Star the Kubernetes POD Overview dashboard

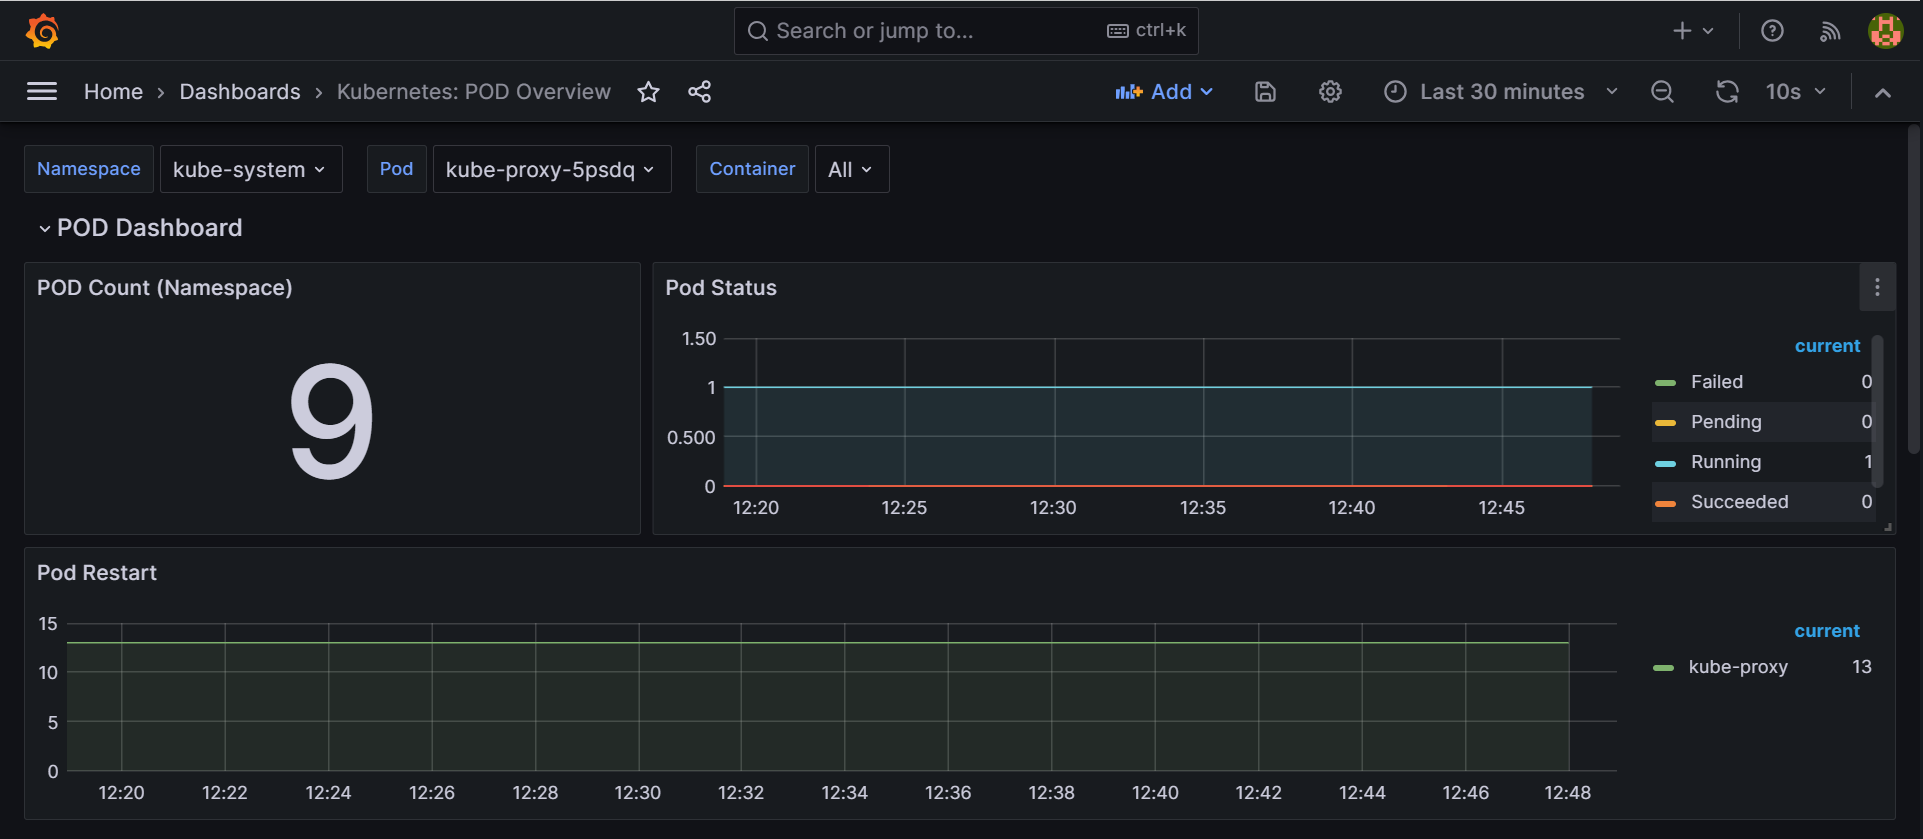point(648,92)
